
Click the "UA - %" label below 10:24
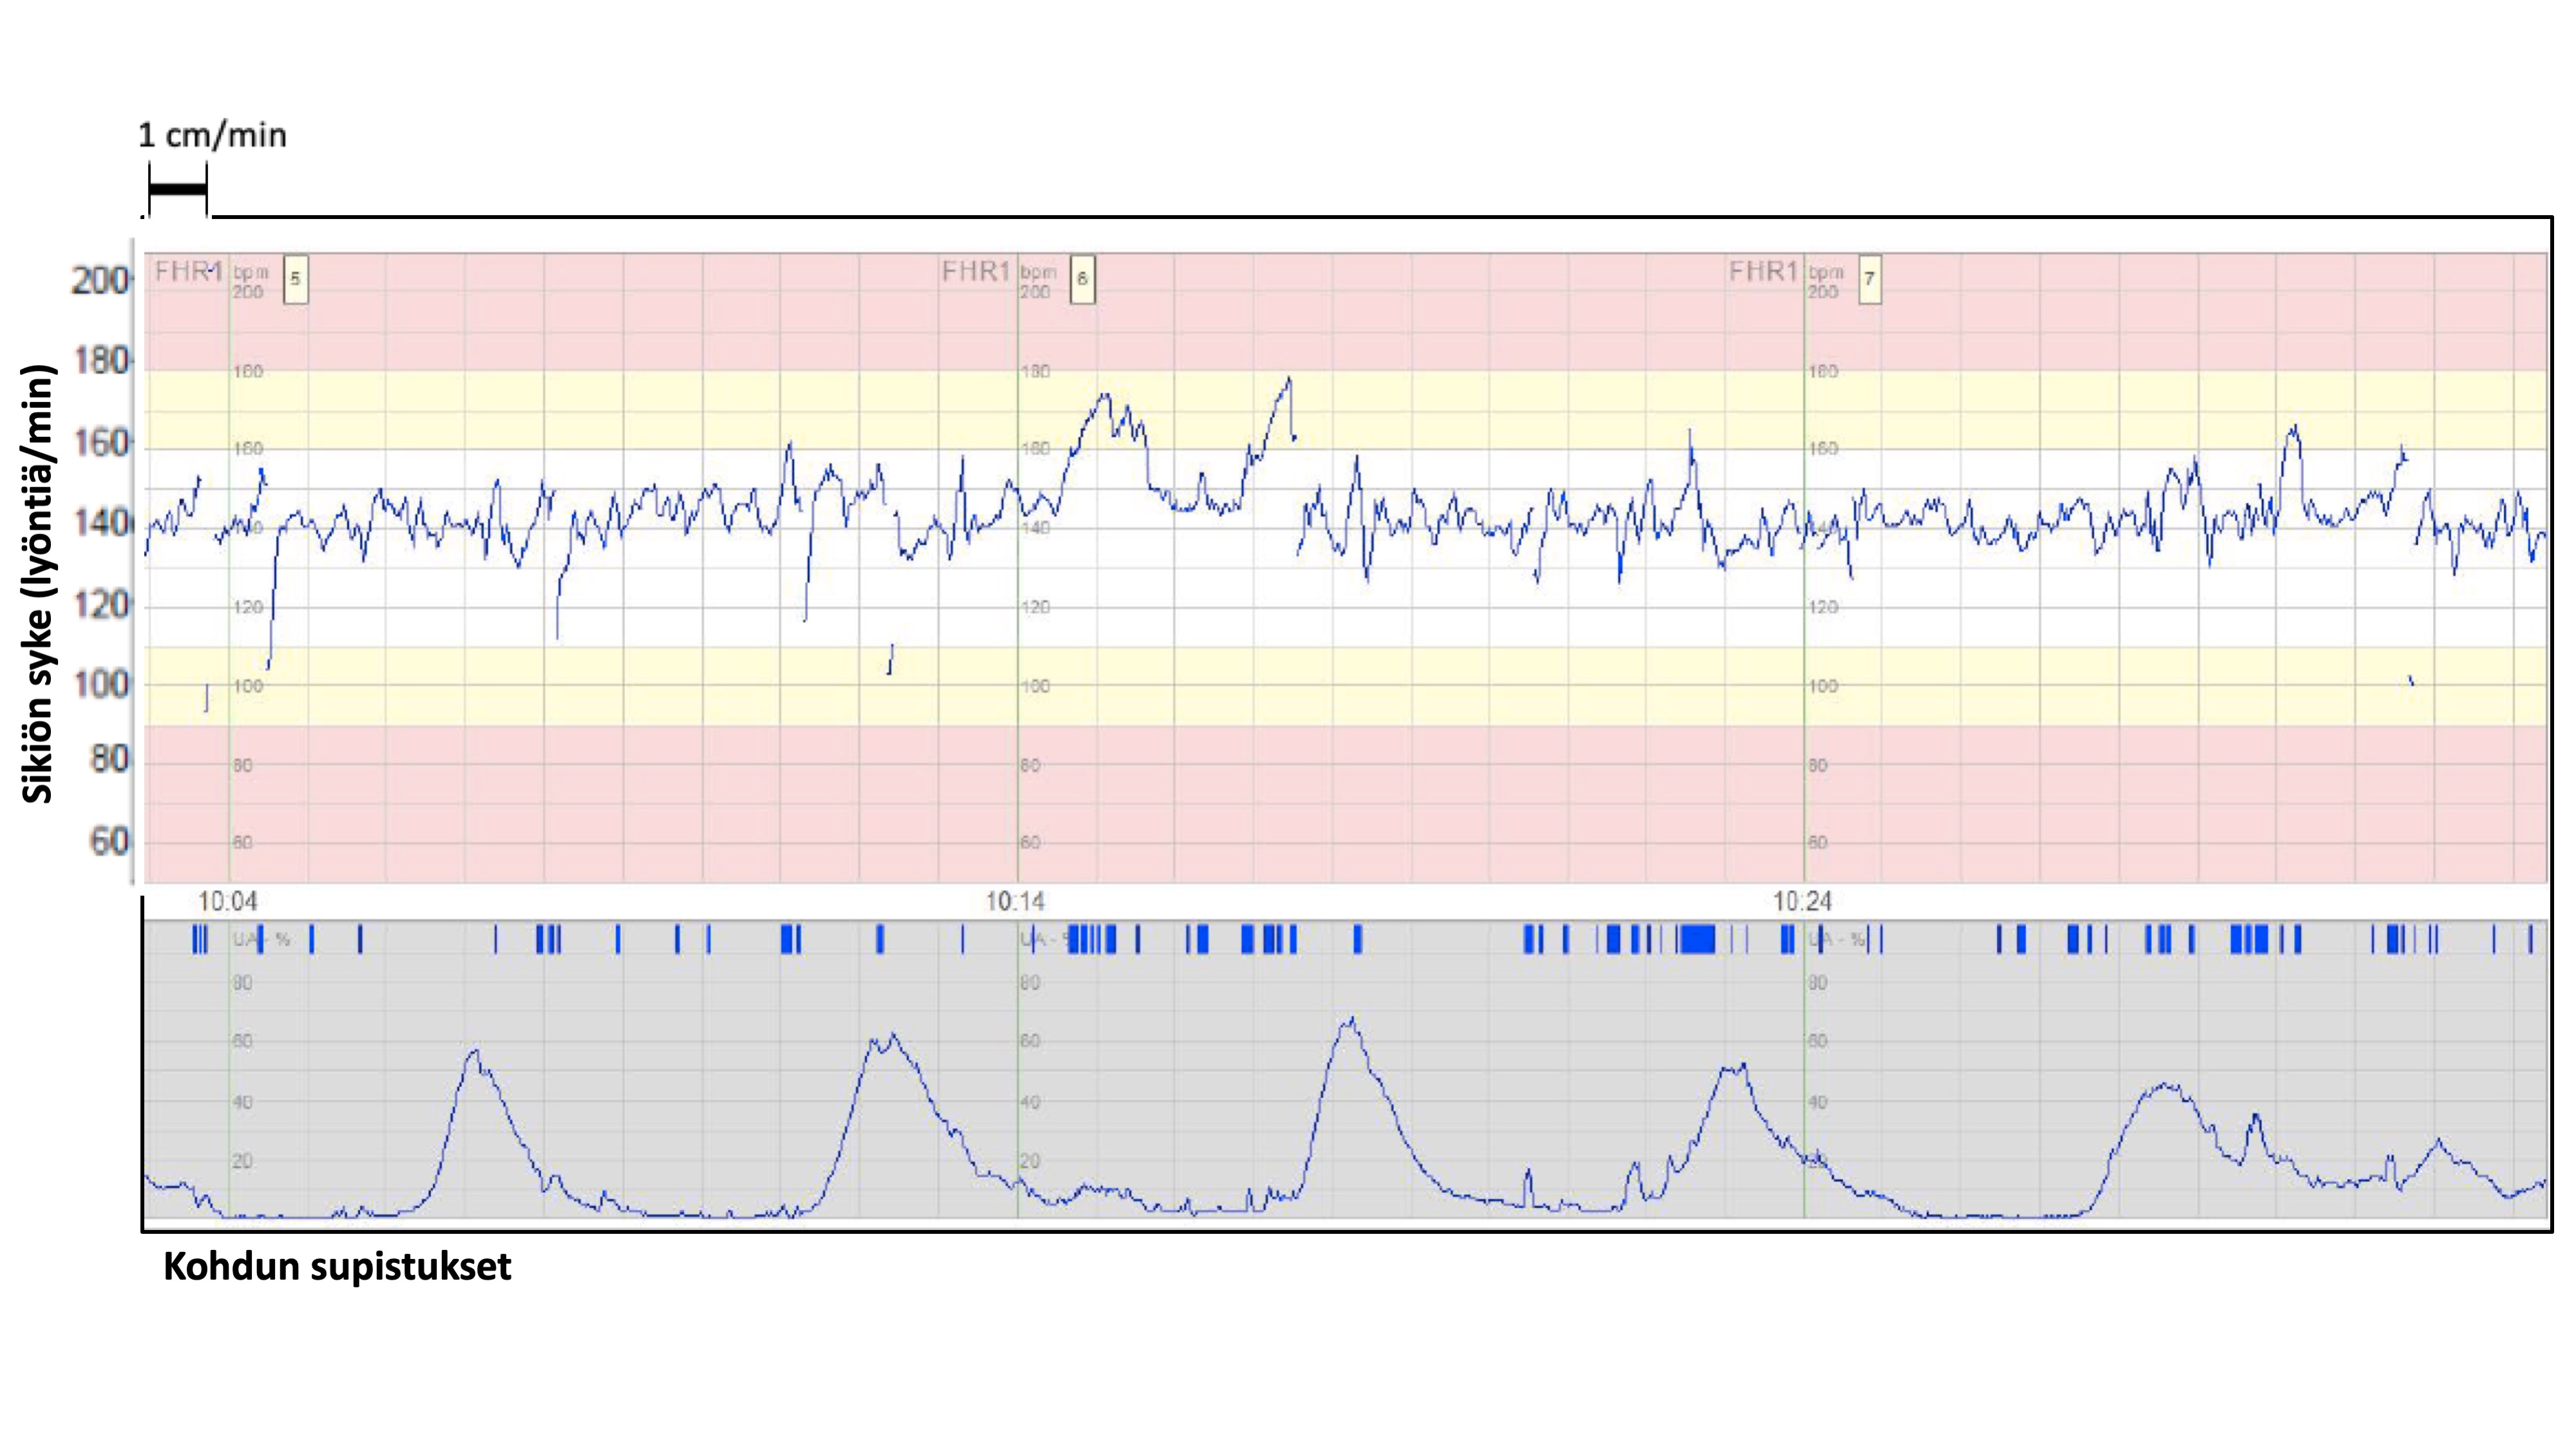[1837, 940]
